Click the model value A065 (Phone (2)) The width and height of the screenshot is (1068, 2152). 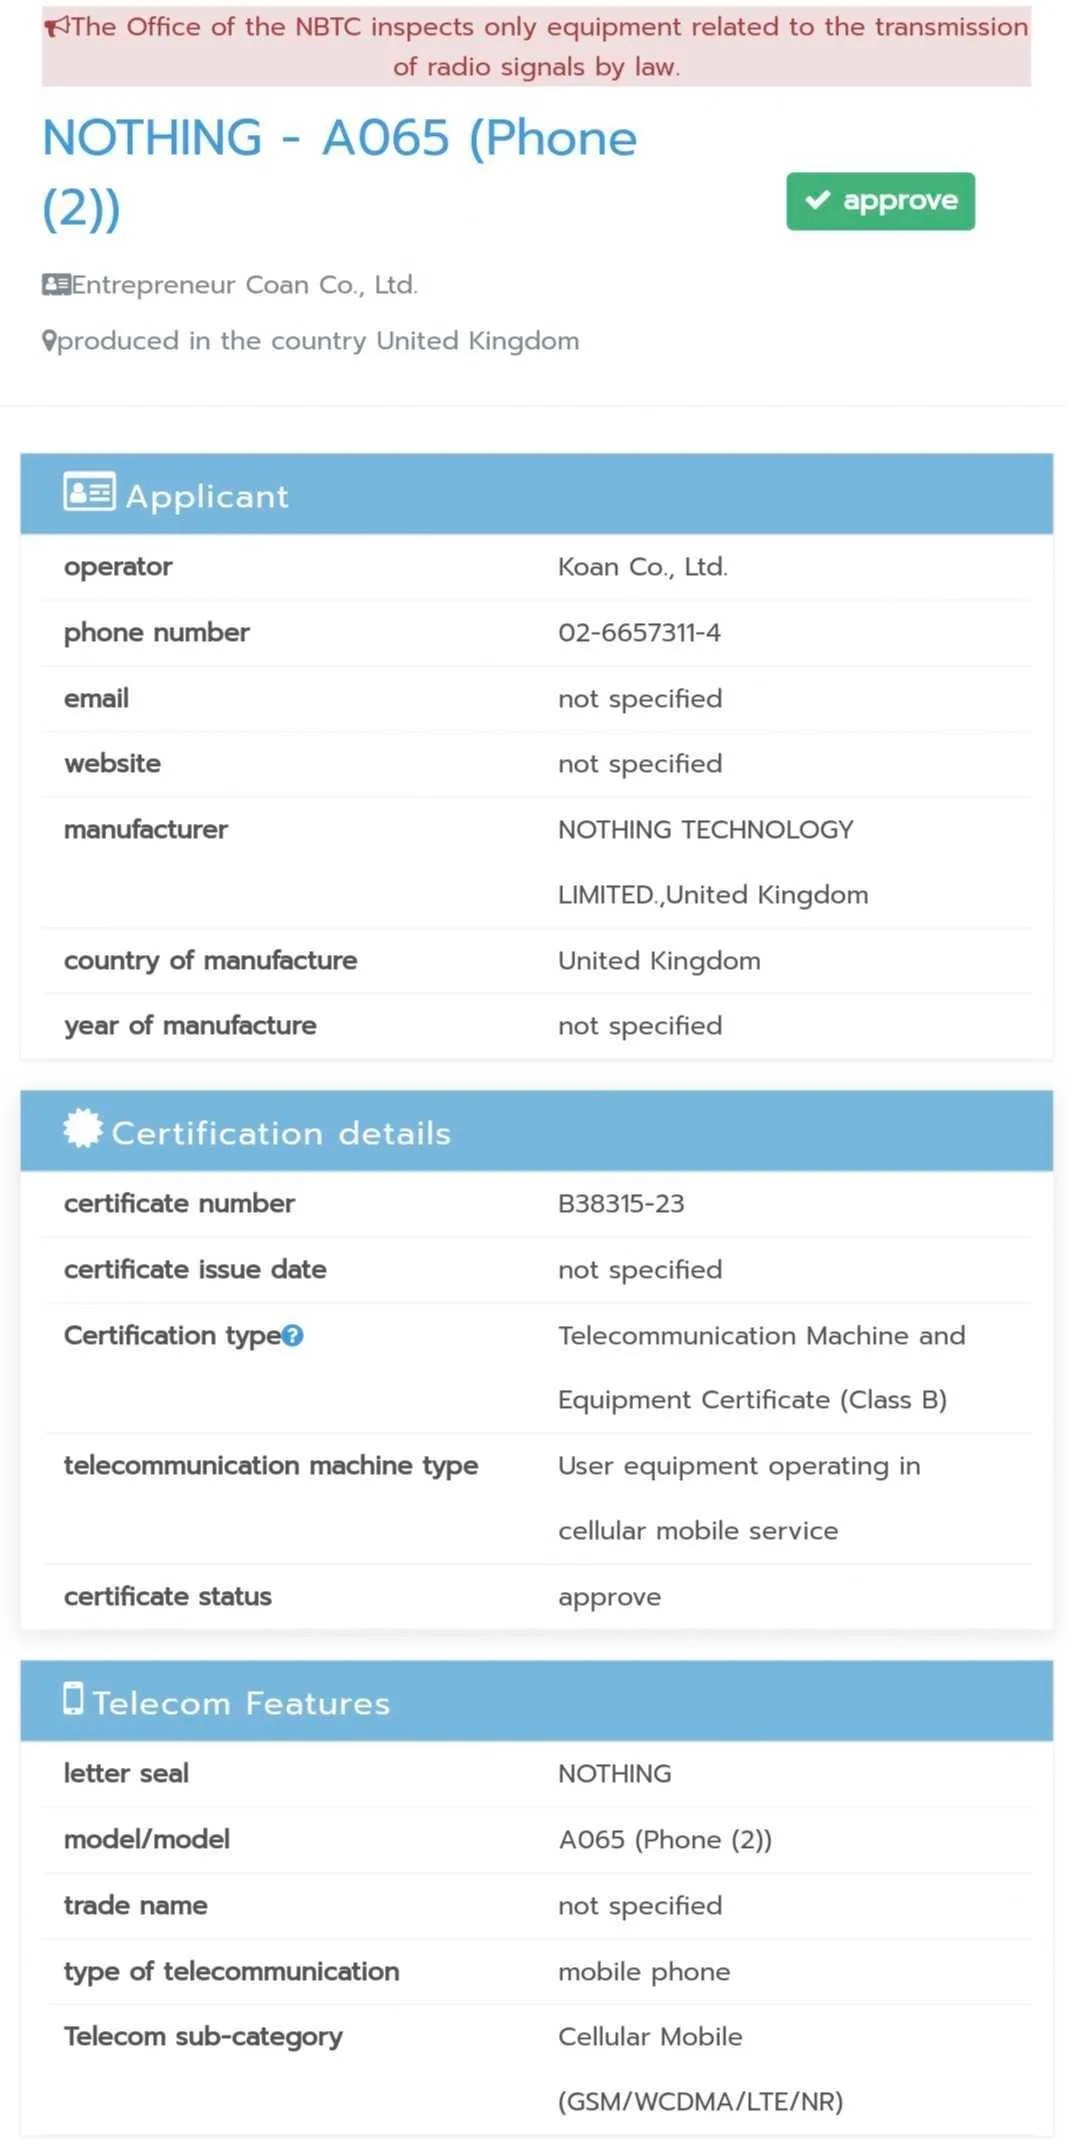click(665, 1840)
